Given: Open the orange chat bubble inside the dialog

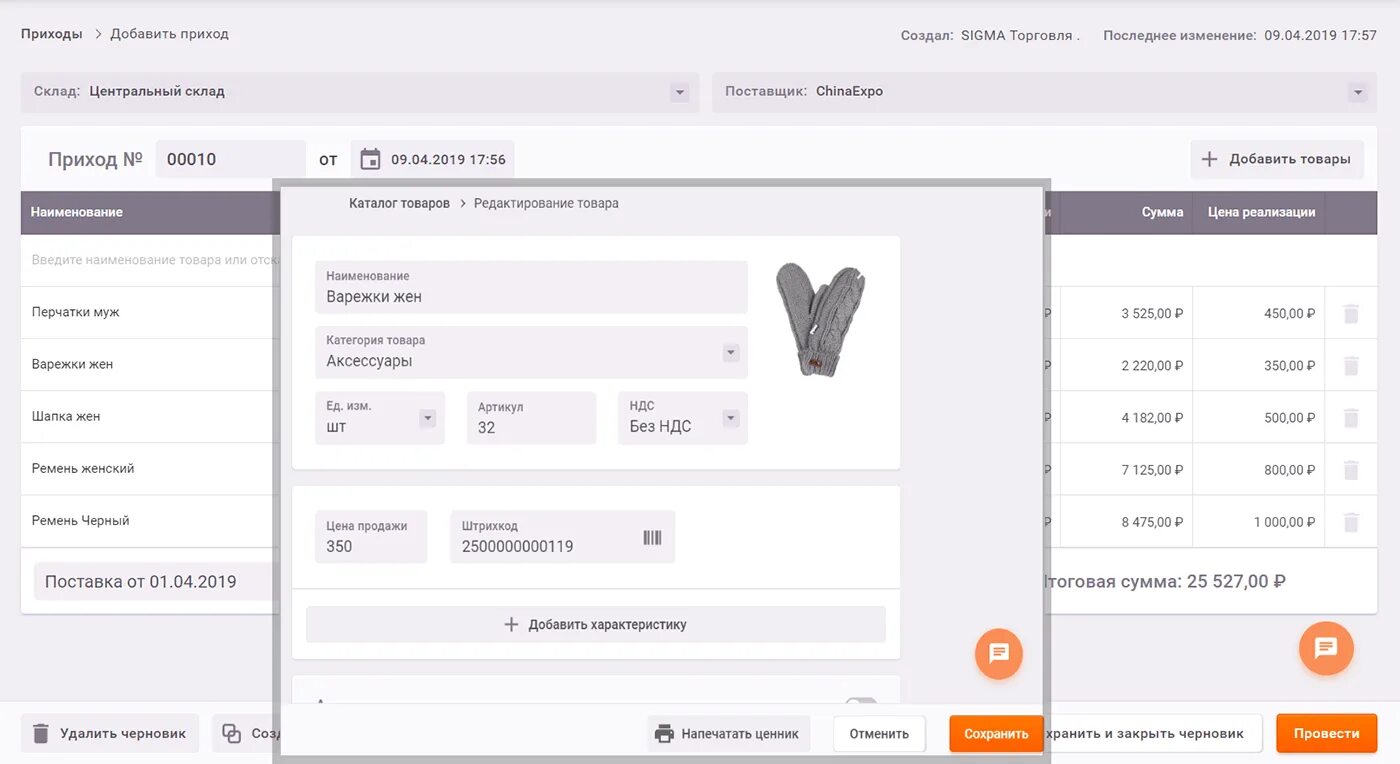Looking at the screenshot, I should click(999, 654).
